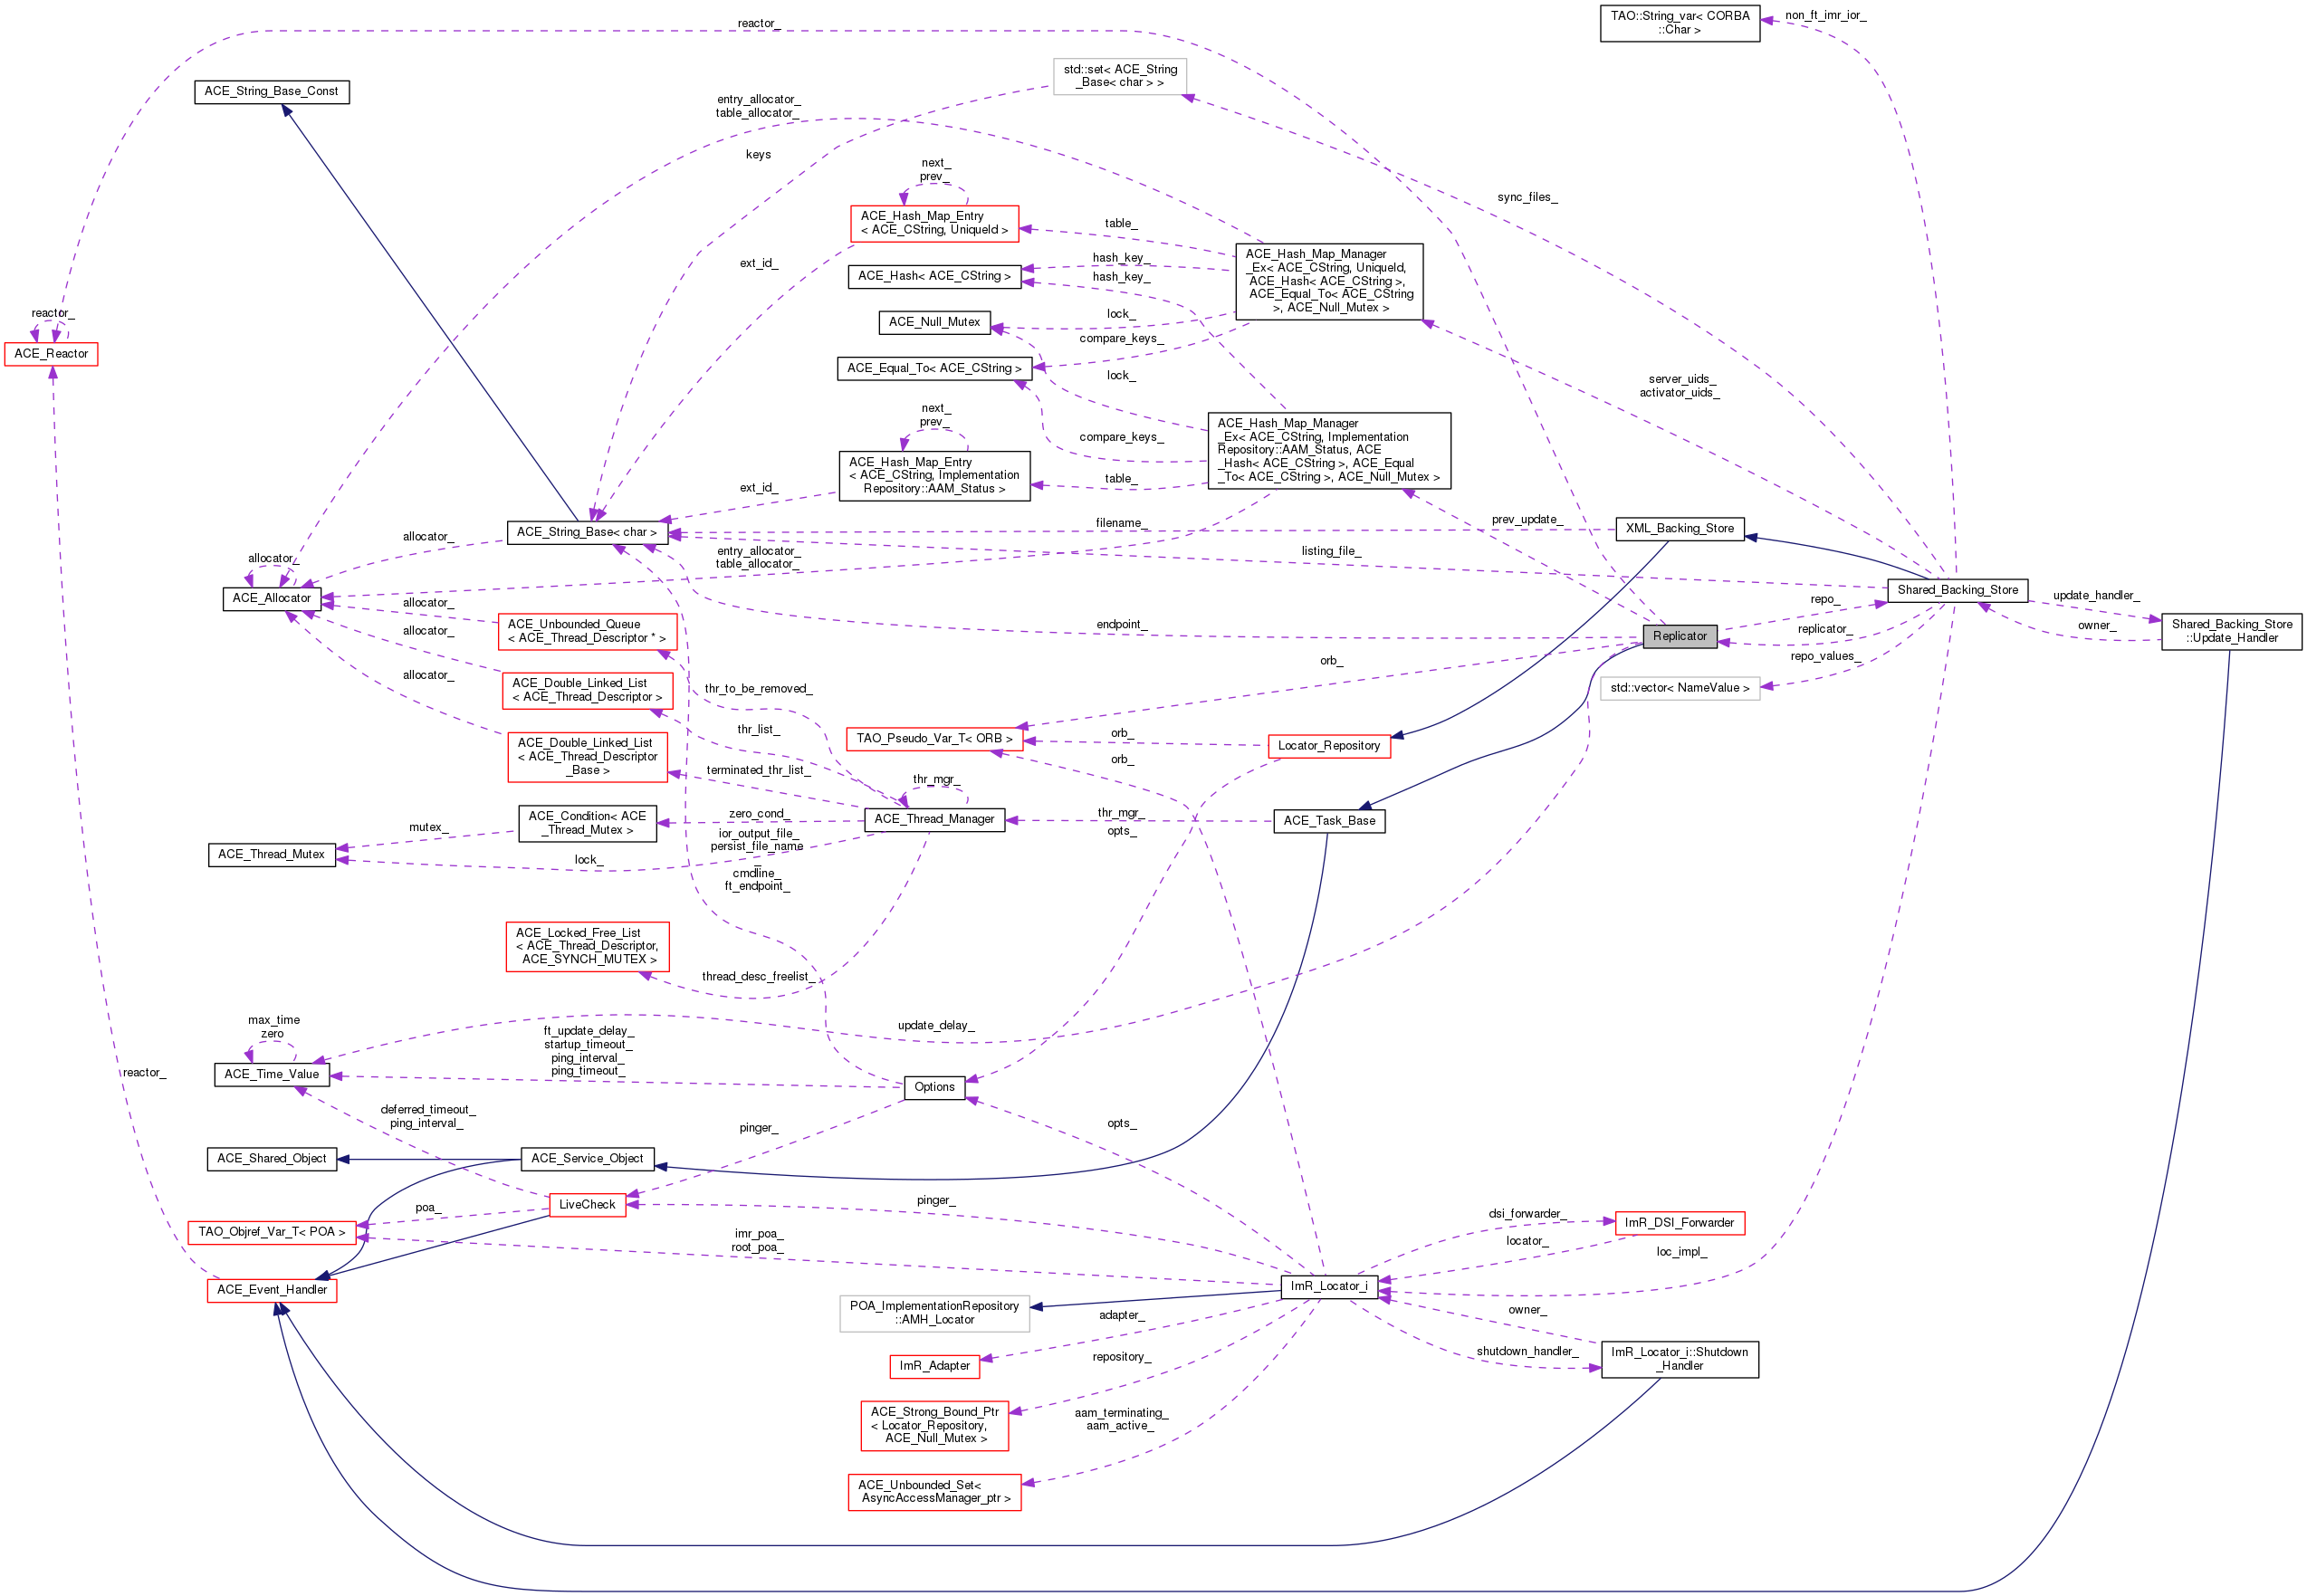Click the ACE_Event_Handler node
This screenshot has height=1596, width=2307.
[x=272, y=1290]
